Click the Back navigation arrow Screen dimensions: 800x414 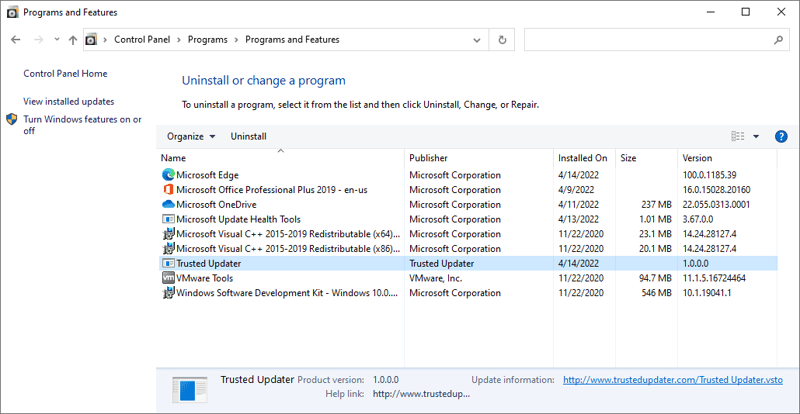tap(16, 39)
